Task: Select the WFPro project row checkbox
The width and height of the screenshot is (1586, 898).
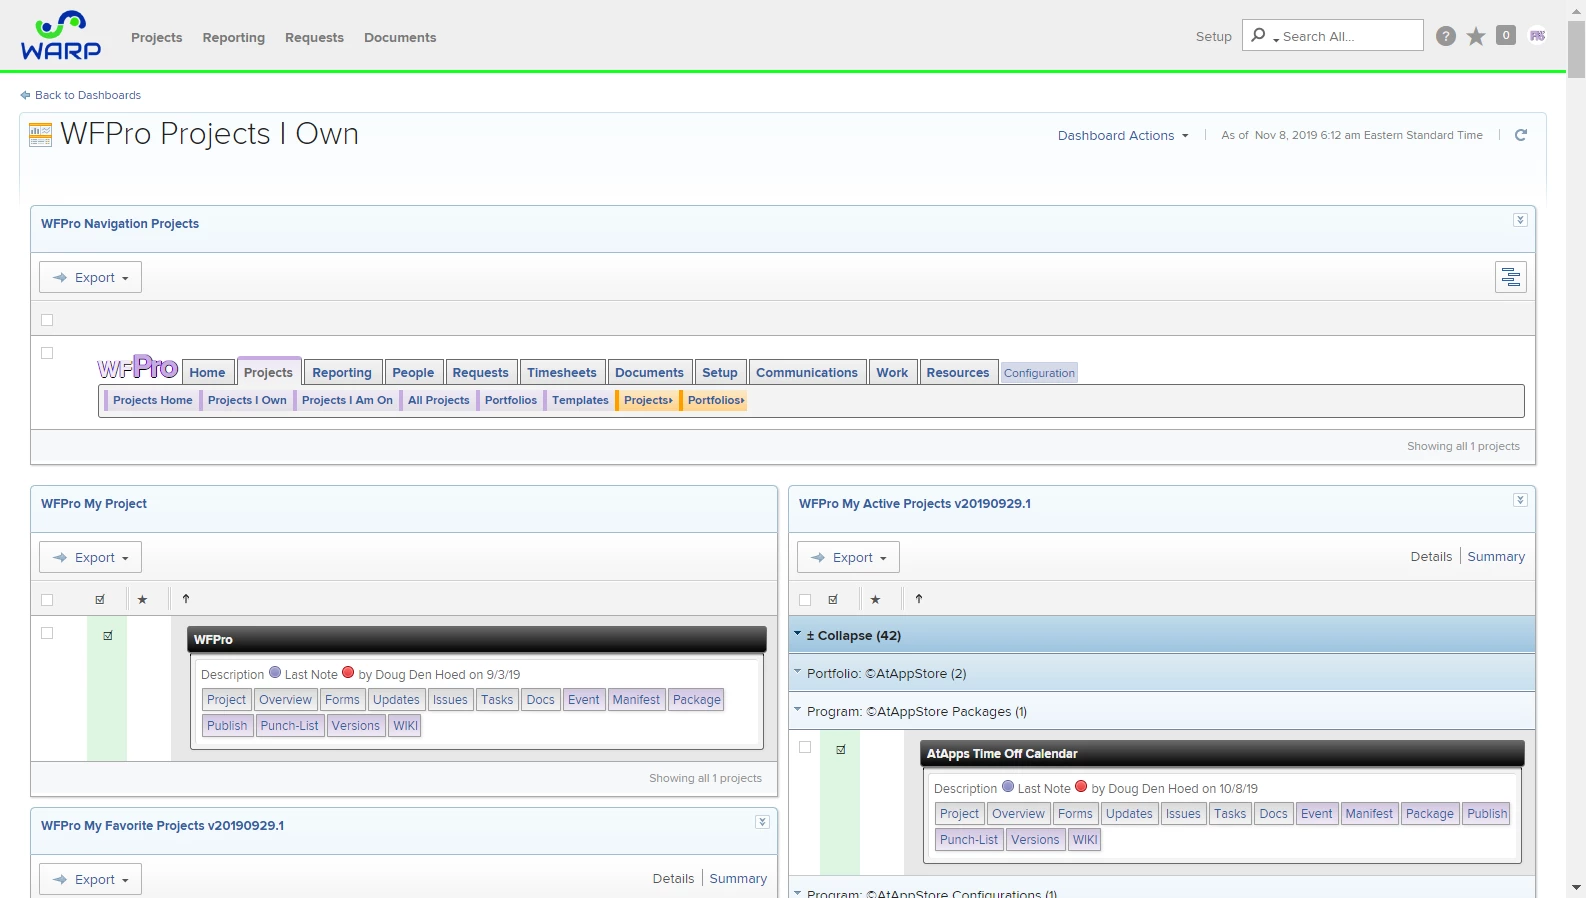Action: 47,633
